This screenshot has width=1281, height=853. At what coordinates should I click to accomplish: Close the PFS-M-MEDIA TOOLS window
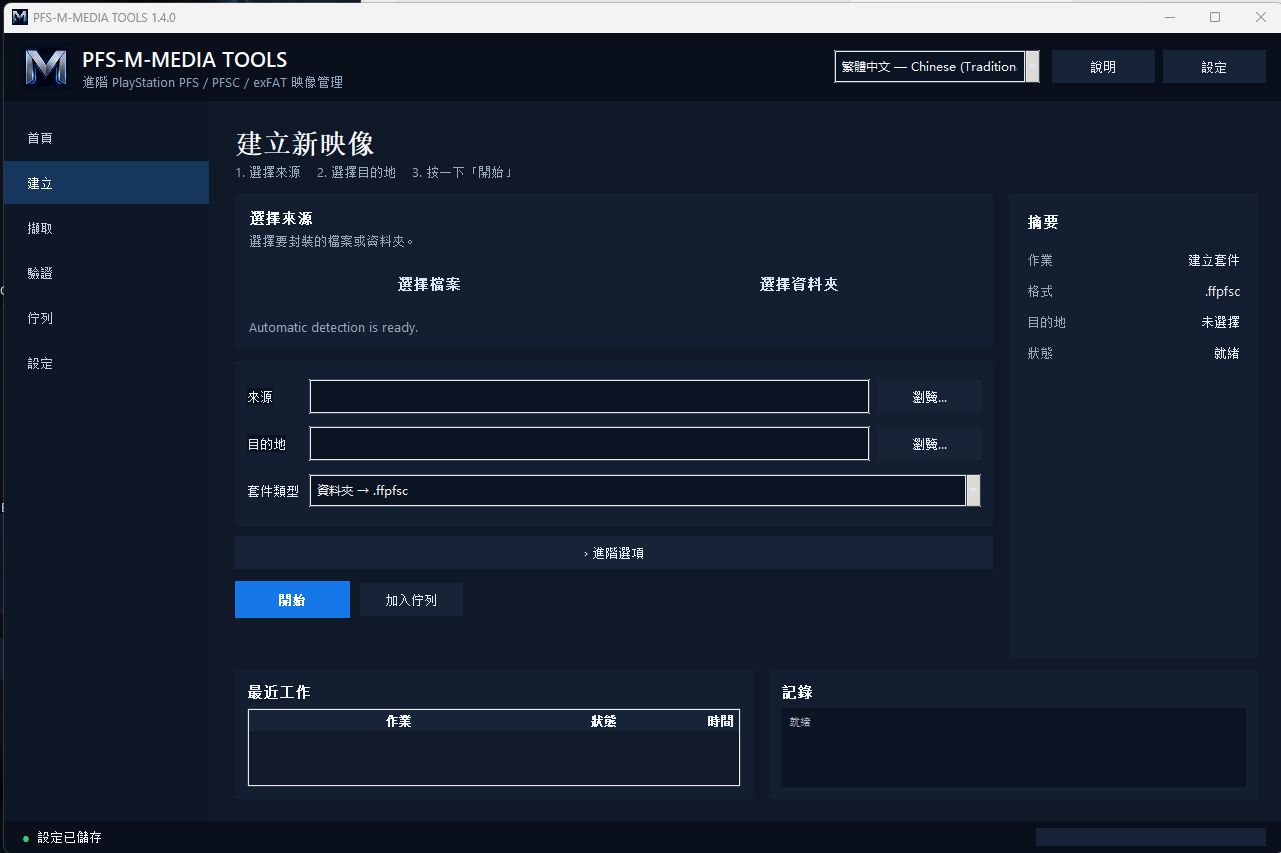[1260, 17]
